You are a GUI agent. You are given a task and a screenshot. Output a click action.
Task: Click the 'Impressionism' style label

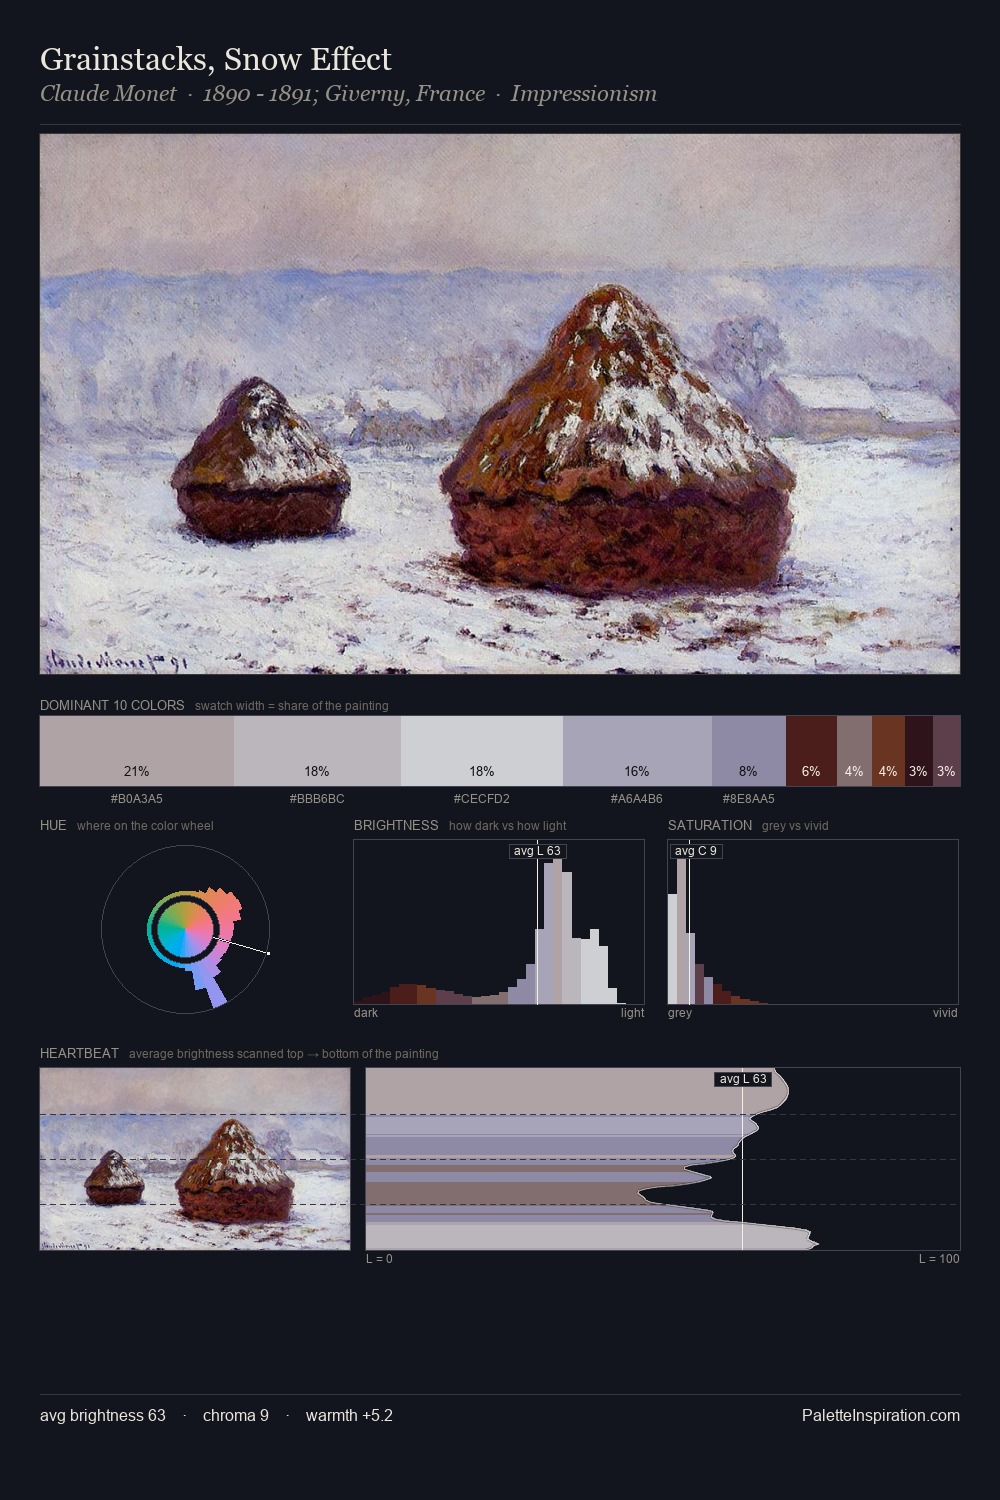tap(584, 94)
